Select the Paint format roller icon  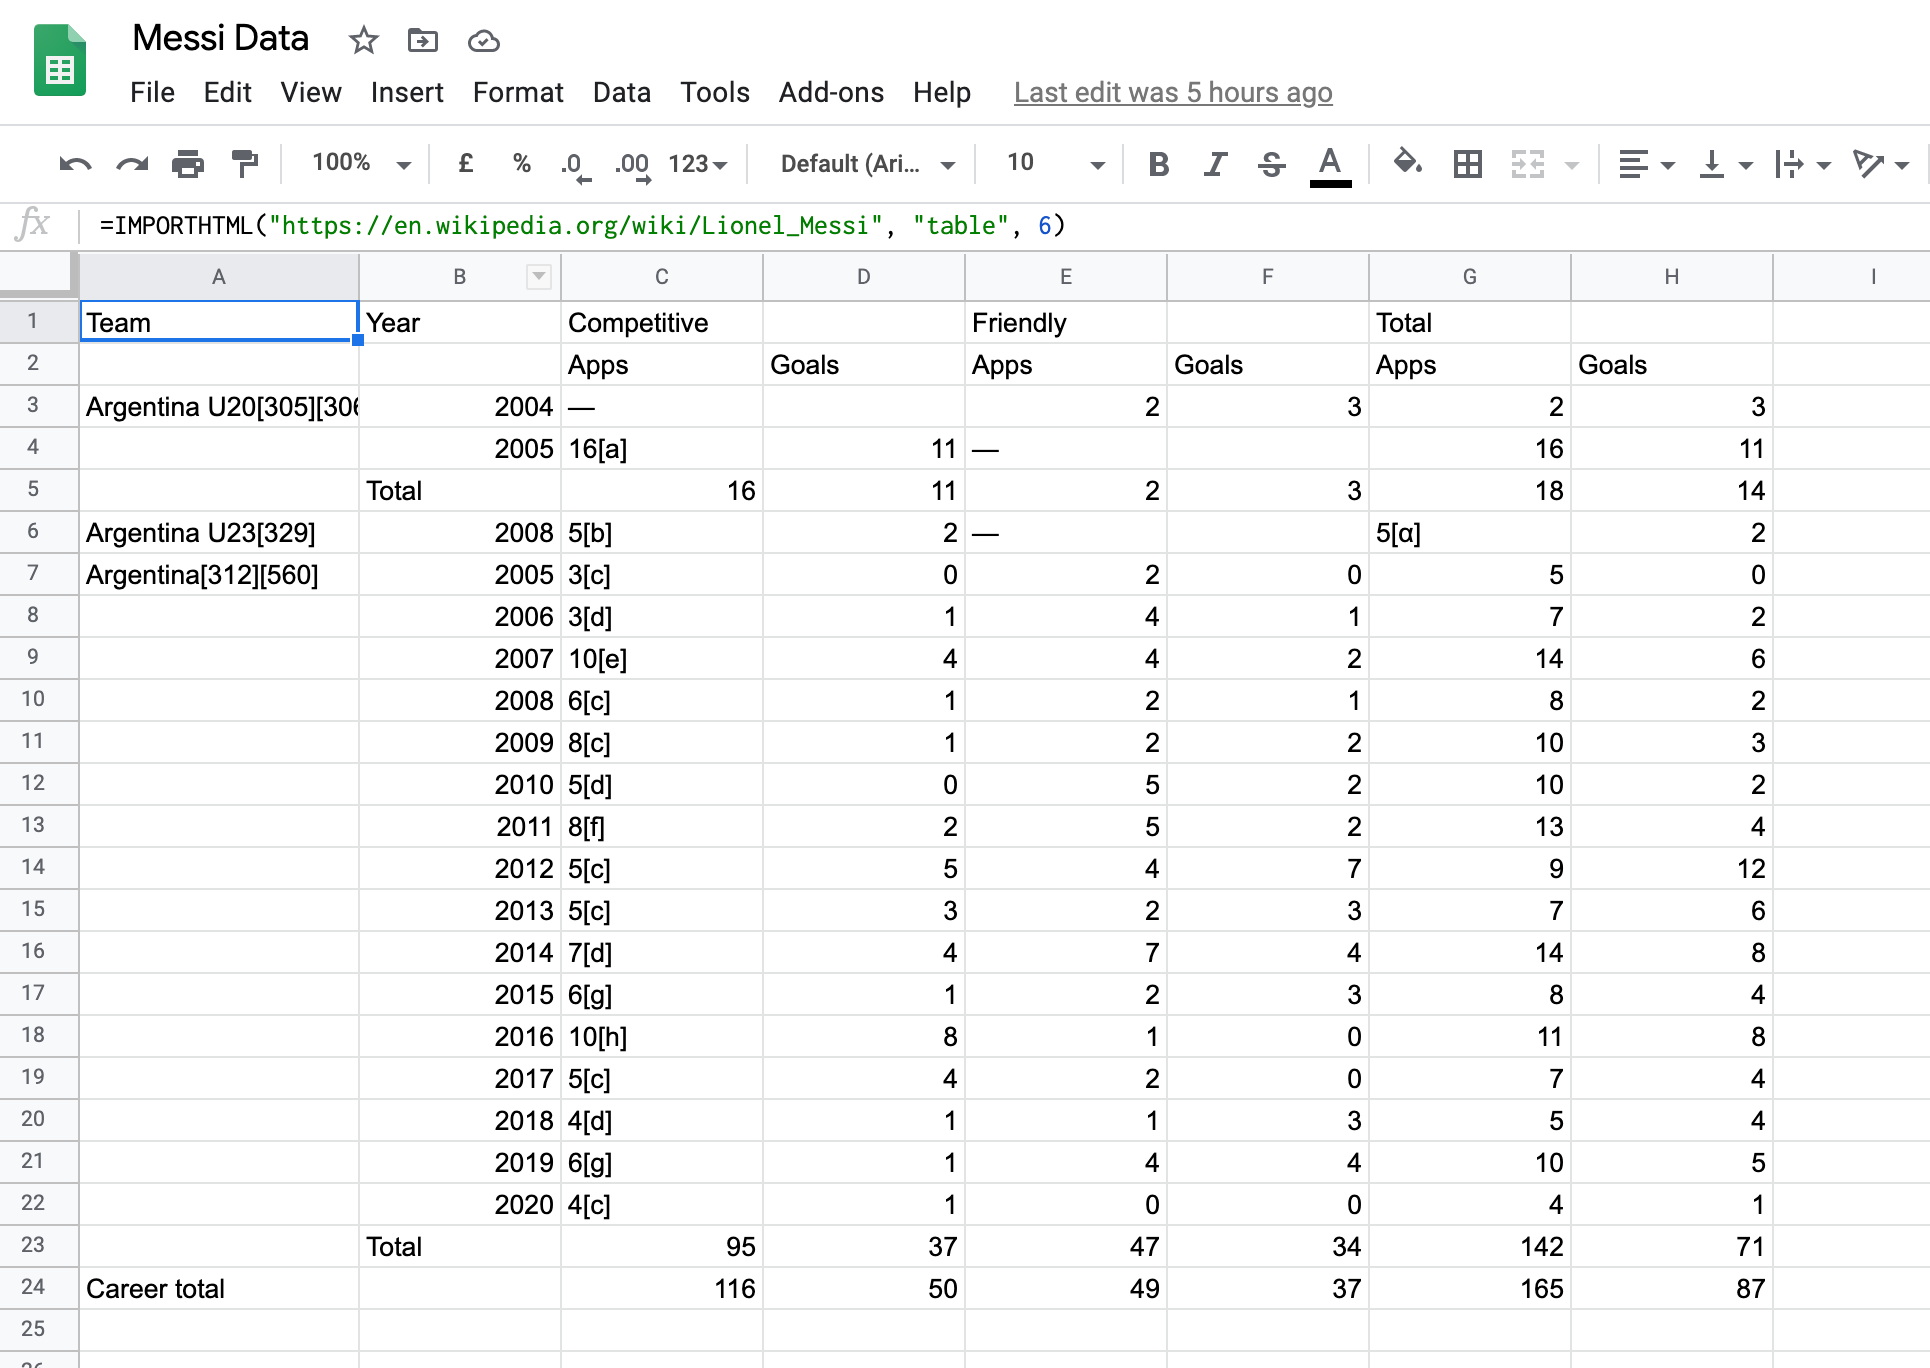click(x=244, y=163)
